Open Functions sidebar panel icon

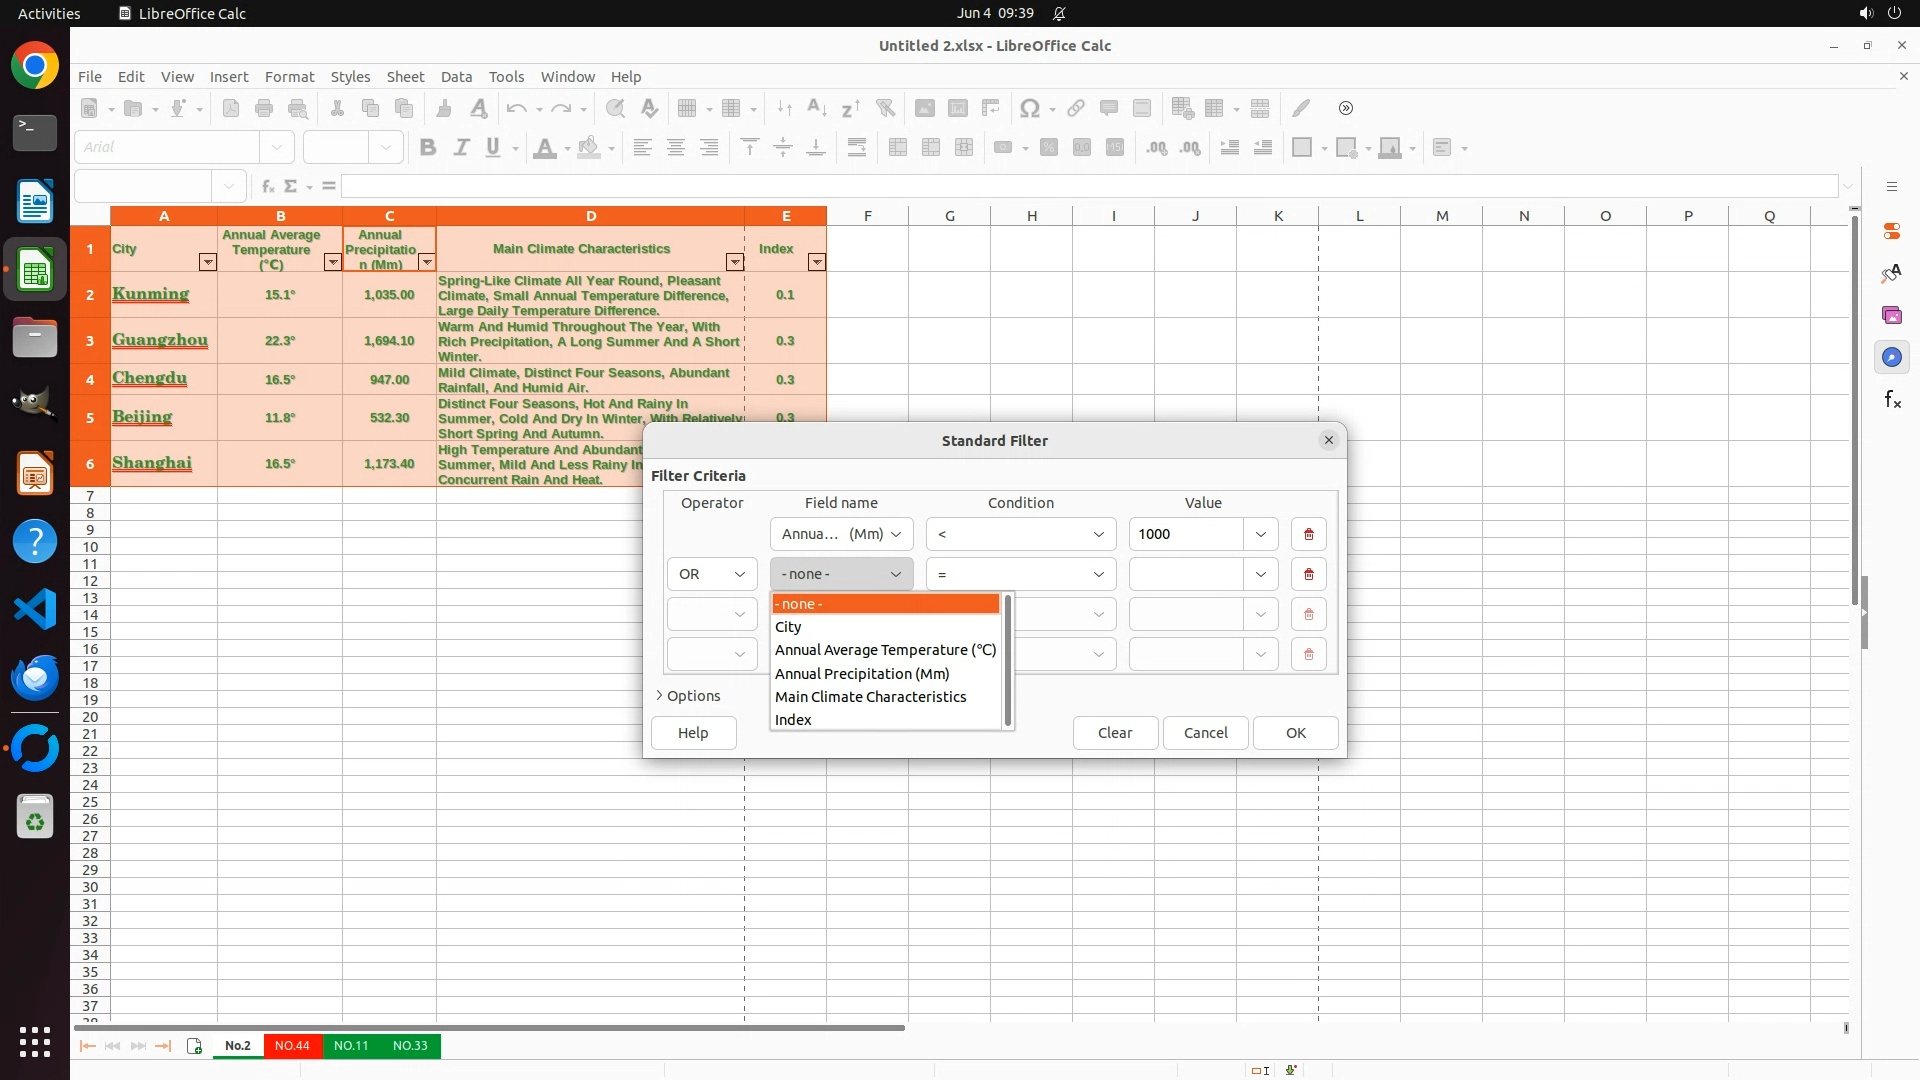1892,400
